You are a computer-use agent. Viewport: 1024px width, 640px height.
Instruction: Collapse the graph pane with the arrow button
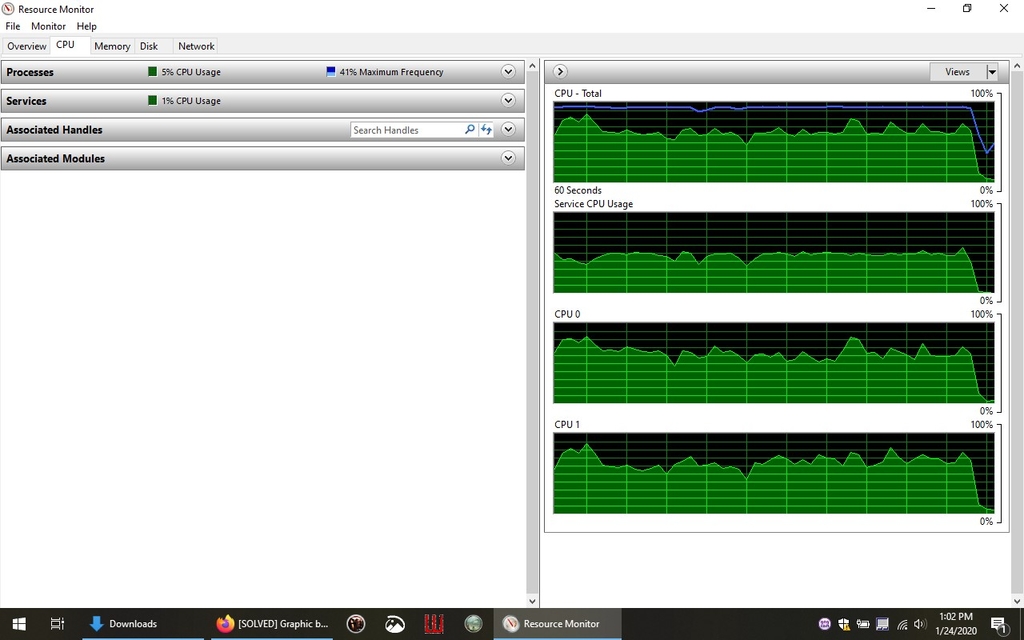point(560,72)
